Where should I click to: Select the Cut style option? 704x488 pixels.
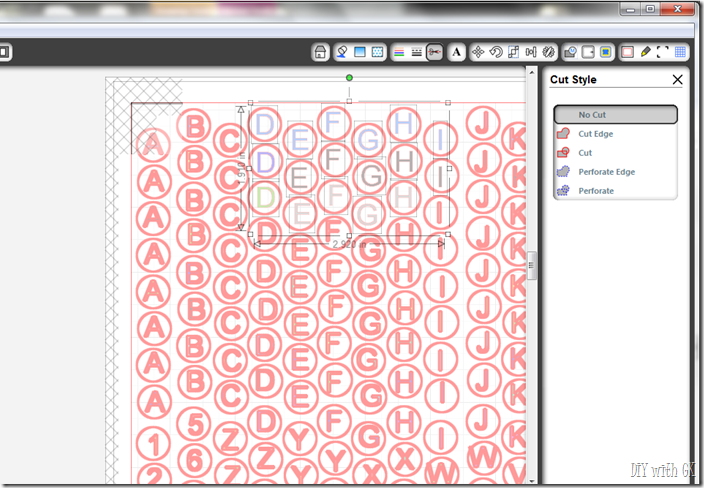pos(615,153)
